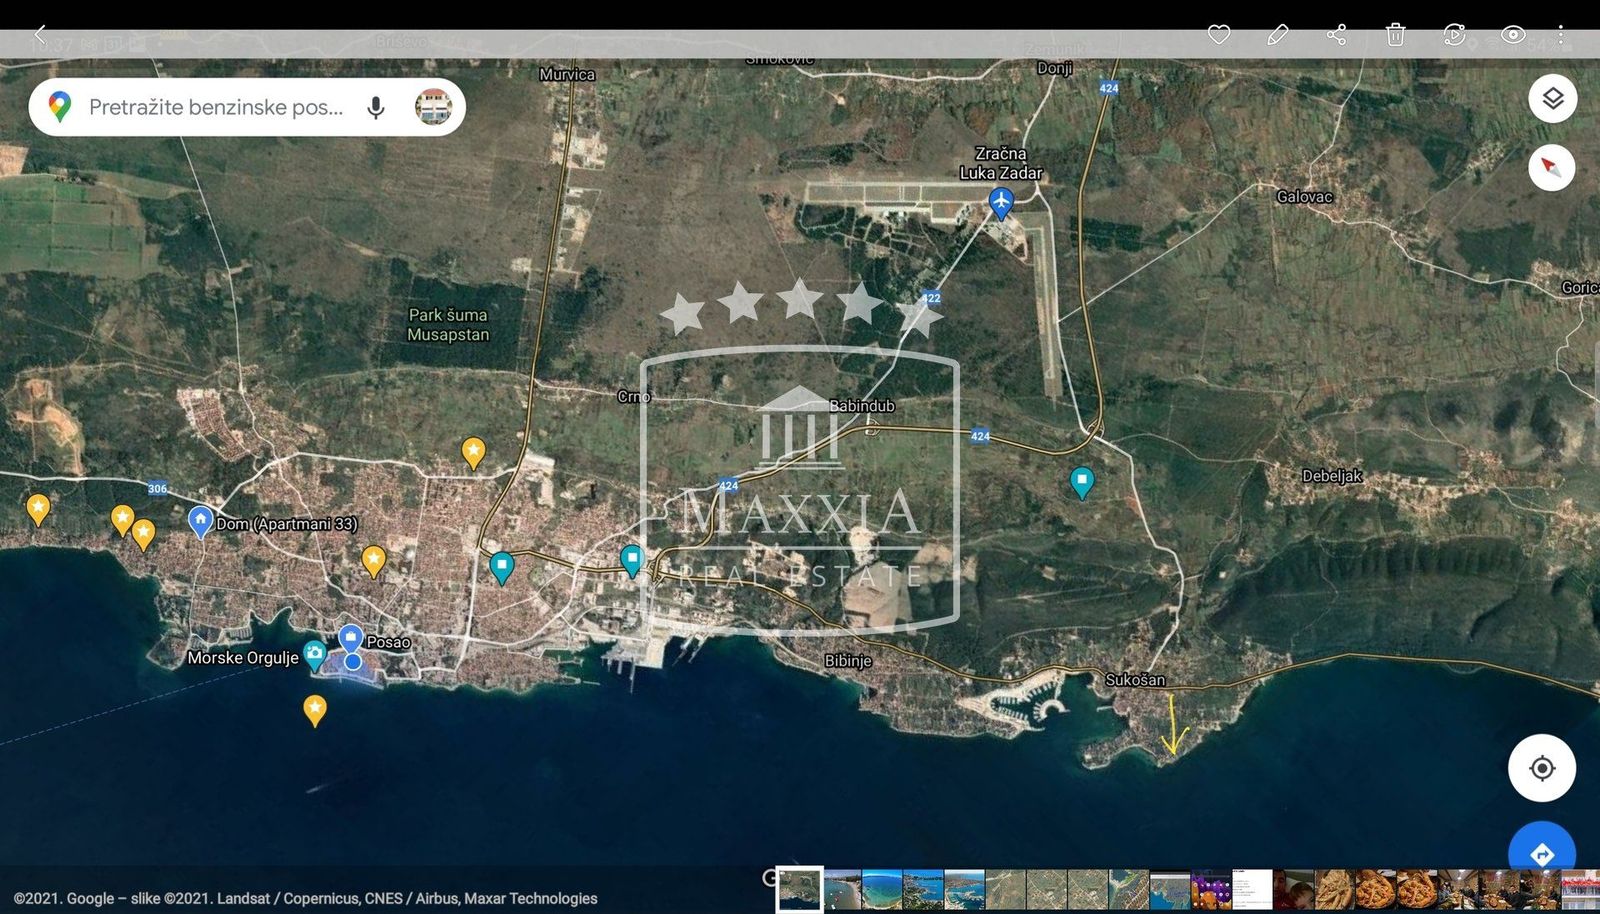1600x914 pixels.
Task: Tap the Dom (Apartmani 33) label
Action: click(x=287, y=524)
